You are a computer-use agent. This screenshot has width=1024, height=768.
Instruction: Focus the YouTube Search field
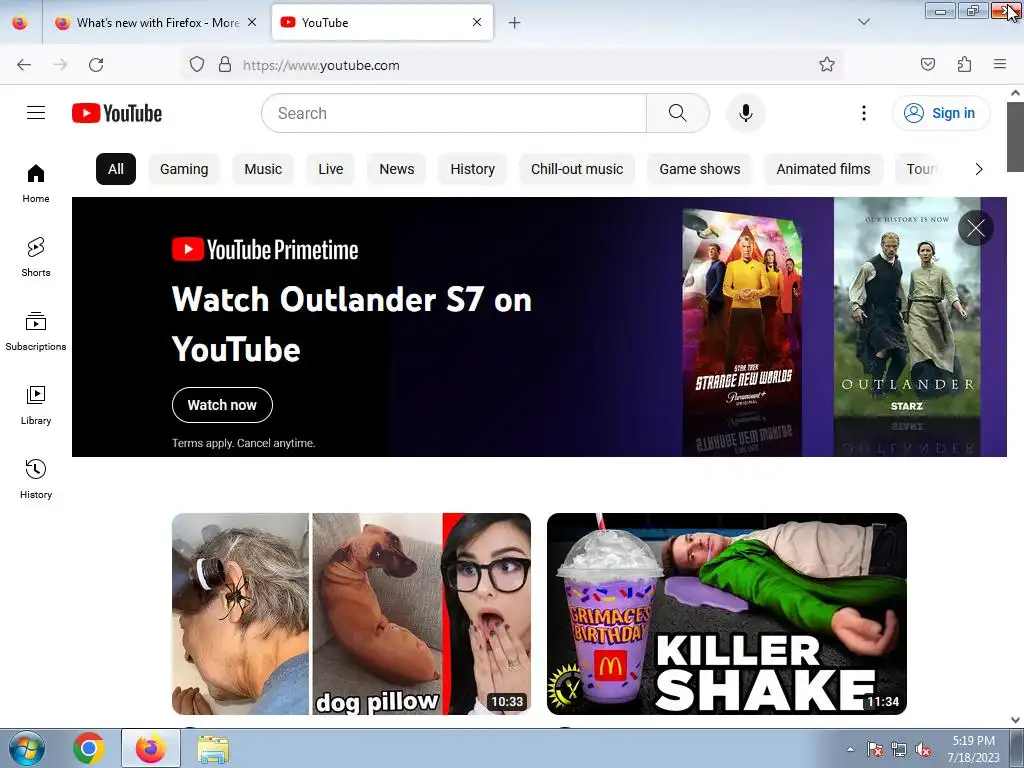(454, 113)
